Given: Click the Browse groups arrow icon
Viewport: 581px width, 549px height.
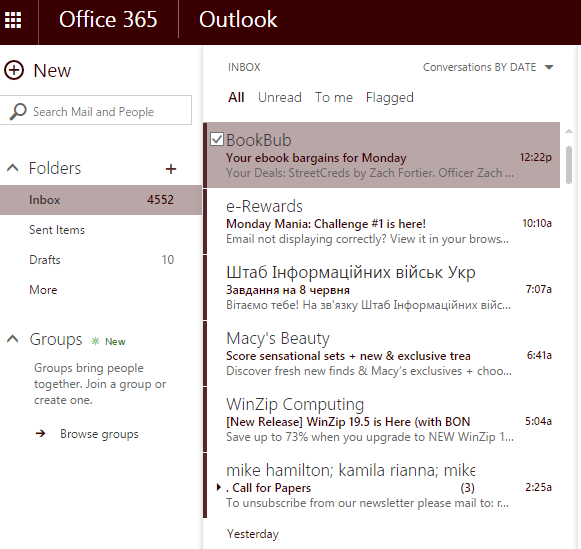Looking at the screenshot, I should click(x=40, y=433).
